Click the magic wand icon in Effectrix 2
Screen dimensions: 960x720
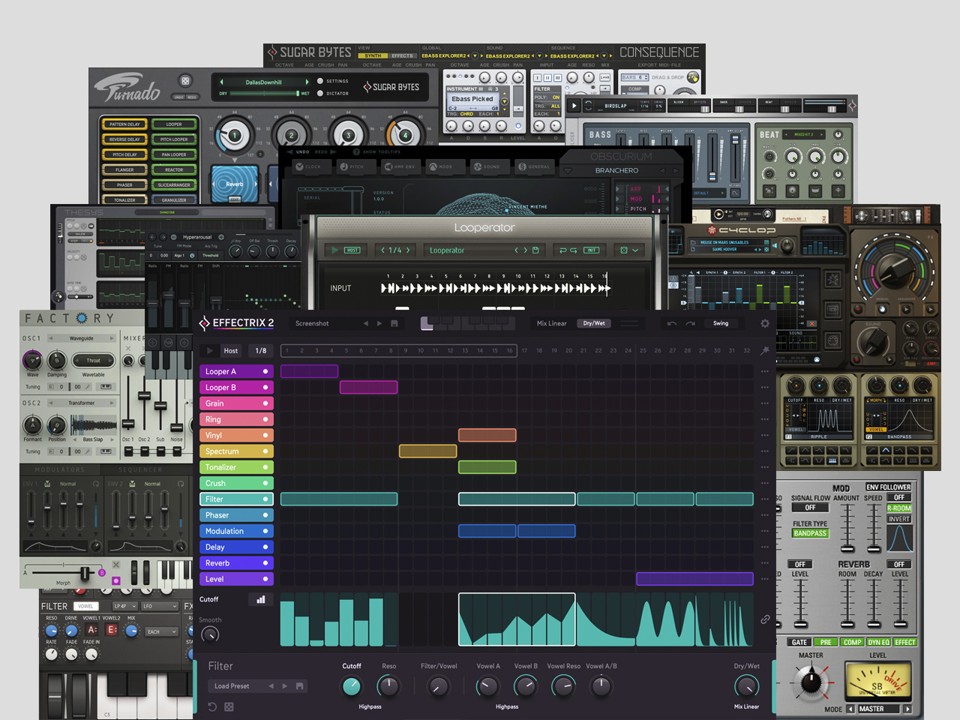pos(765,351)
